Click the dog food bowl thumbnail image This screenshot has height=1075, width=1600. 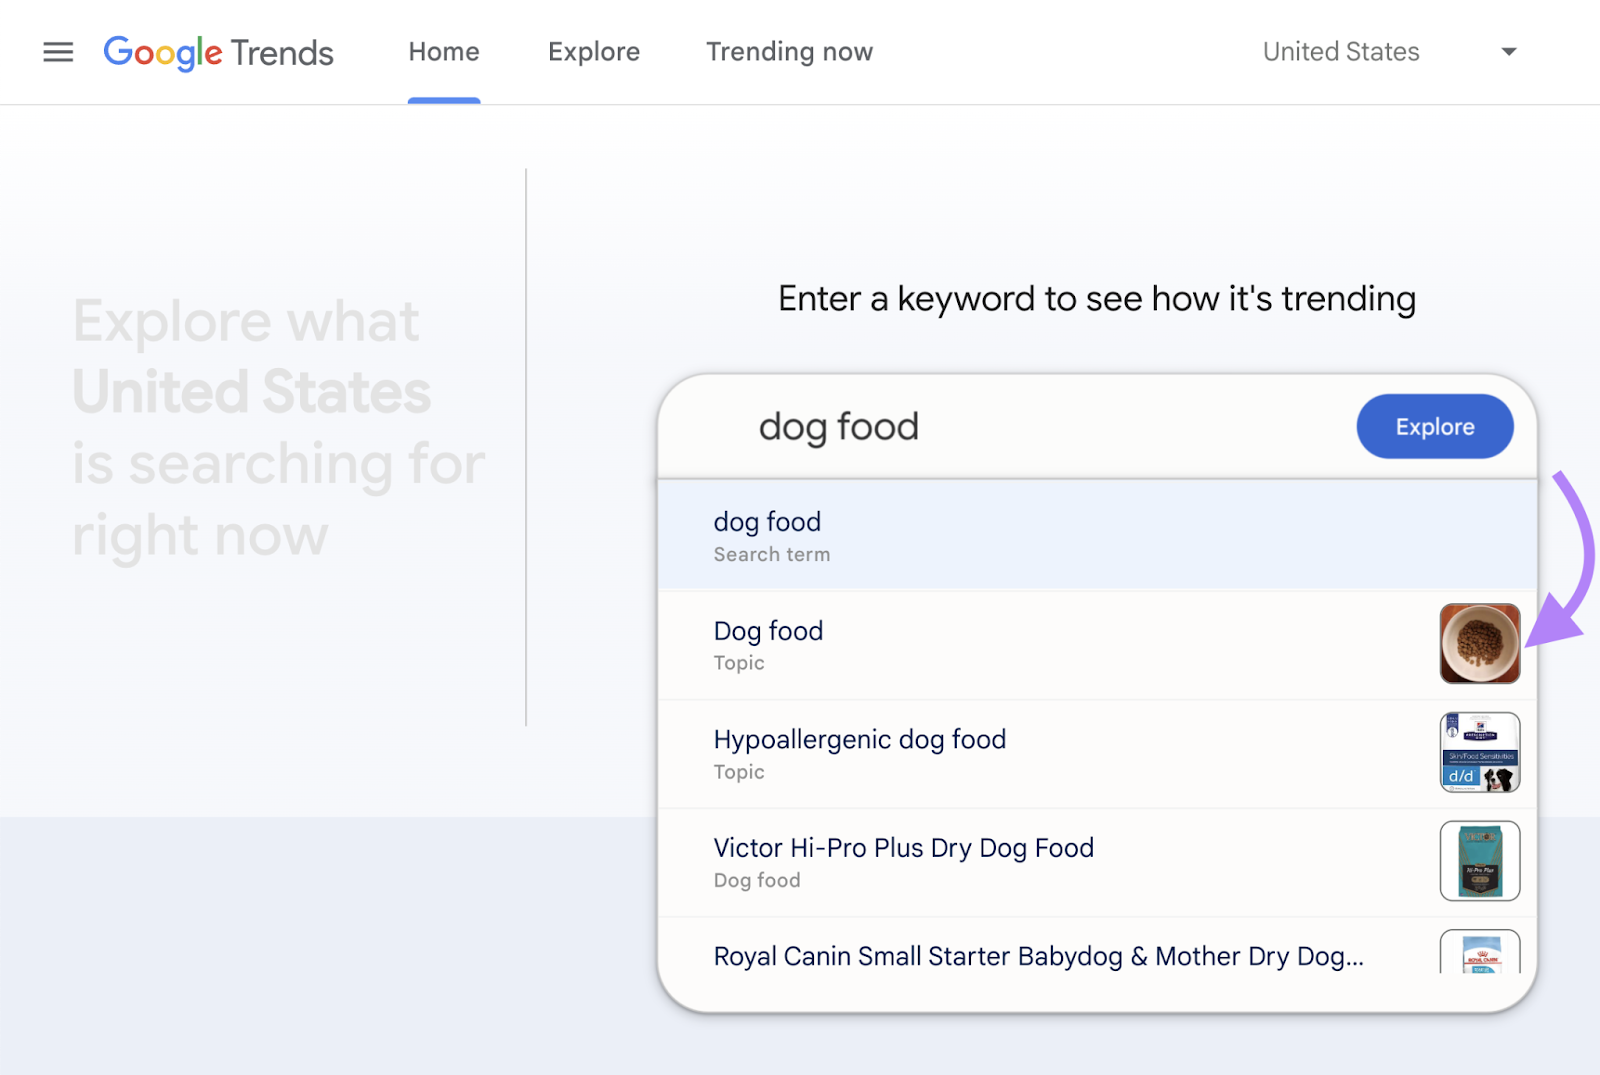[x=1480, y=643]
